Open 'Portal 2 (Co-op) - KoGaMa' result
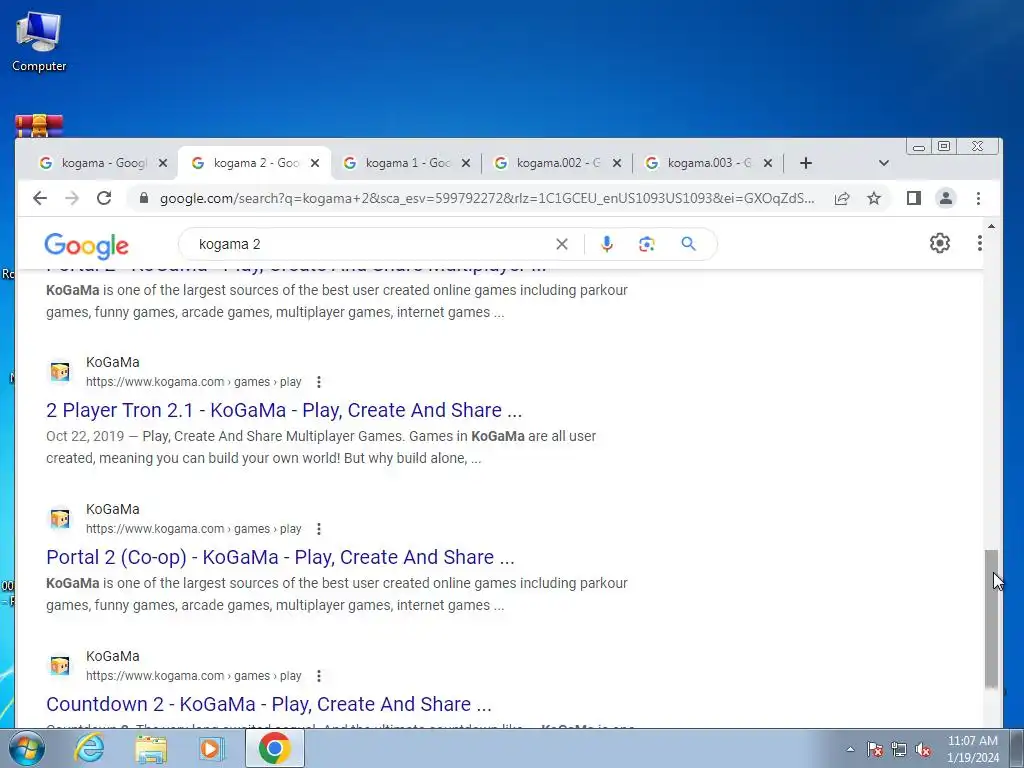Screen dimensions: 1024x768 [x=280, y=557]
